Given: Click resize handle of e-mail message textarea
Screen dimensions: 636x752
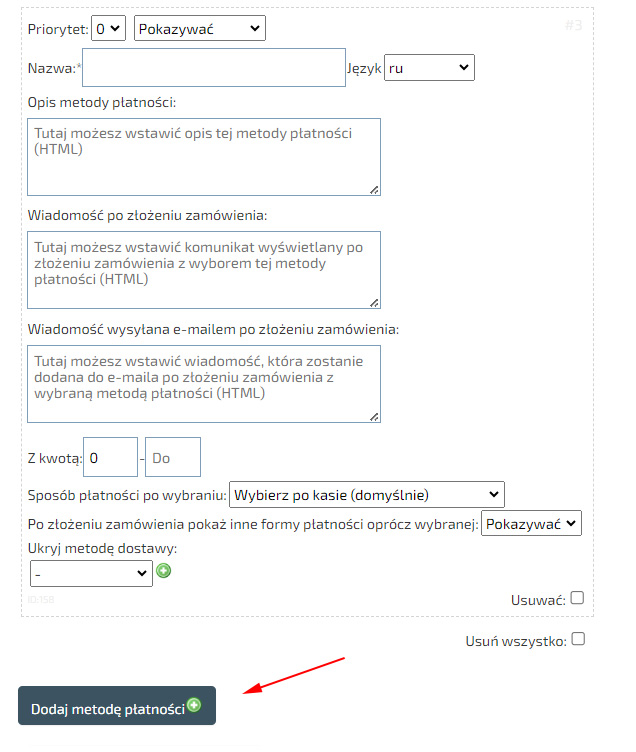Looking at the screenshot, I should [374, 416].
